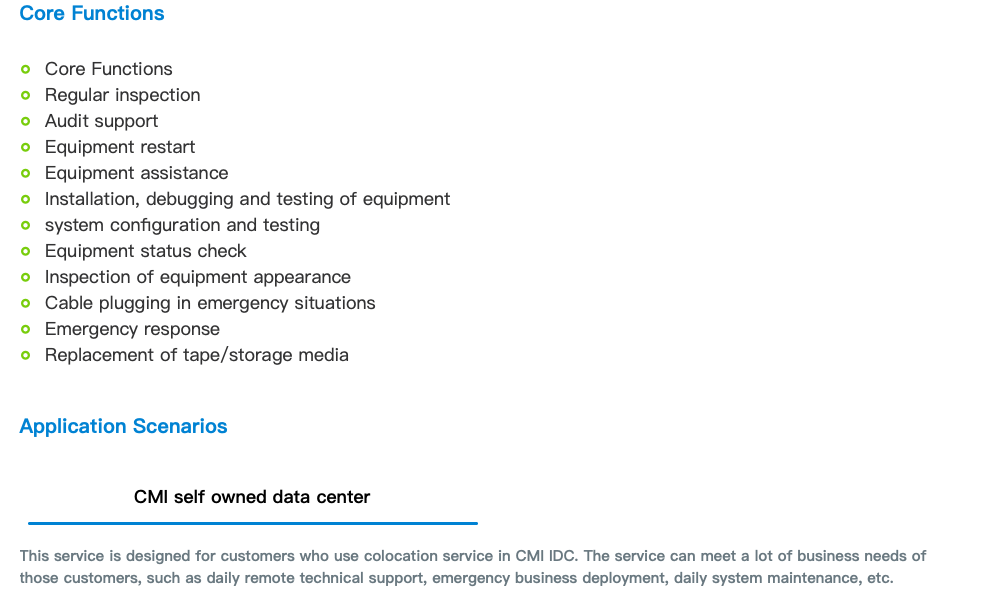Click the Emergency response list item text
This screenshot has height=606, width=993.
coord(132,329)
